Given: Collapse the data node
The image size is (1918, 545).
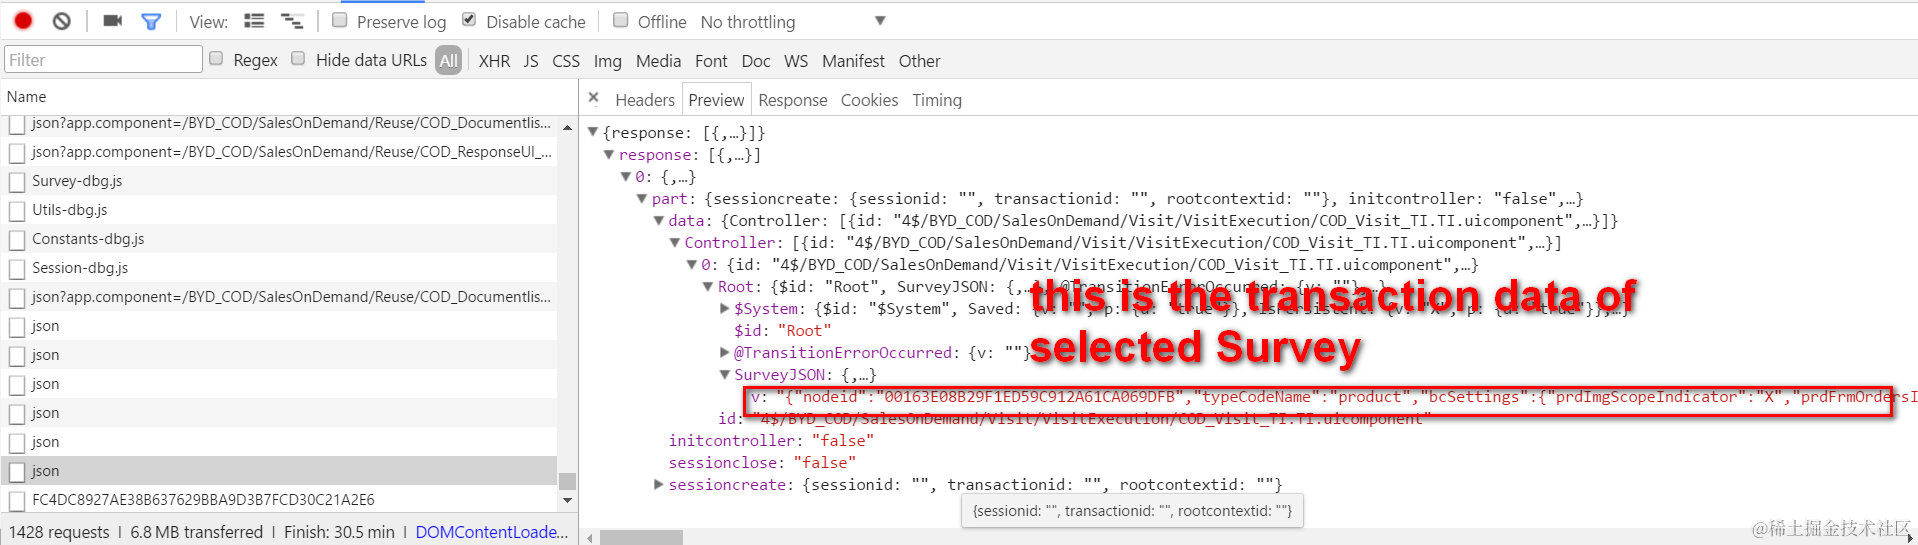Looking at the screenshot, I should point(659,221).
